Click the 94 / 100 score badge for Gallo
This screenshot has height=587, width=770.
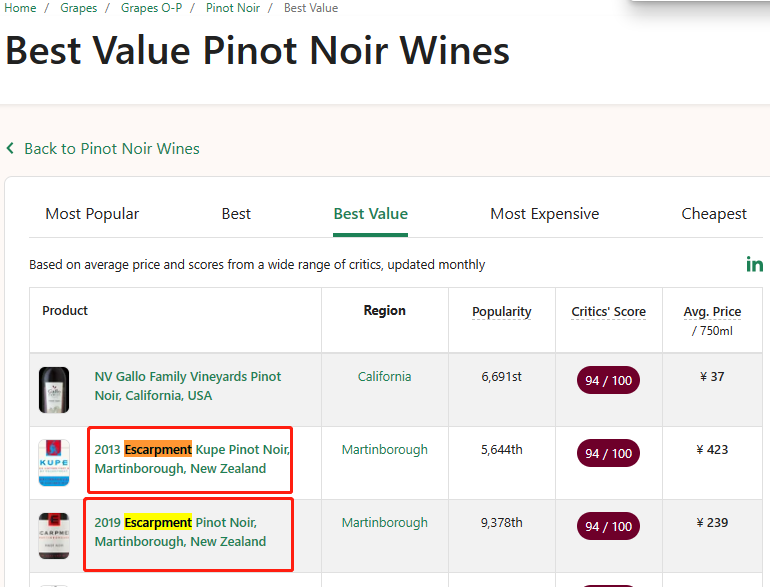pyautogui.click(x=608, y=380)
